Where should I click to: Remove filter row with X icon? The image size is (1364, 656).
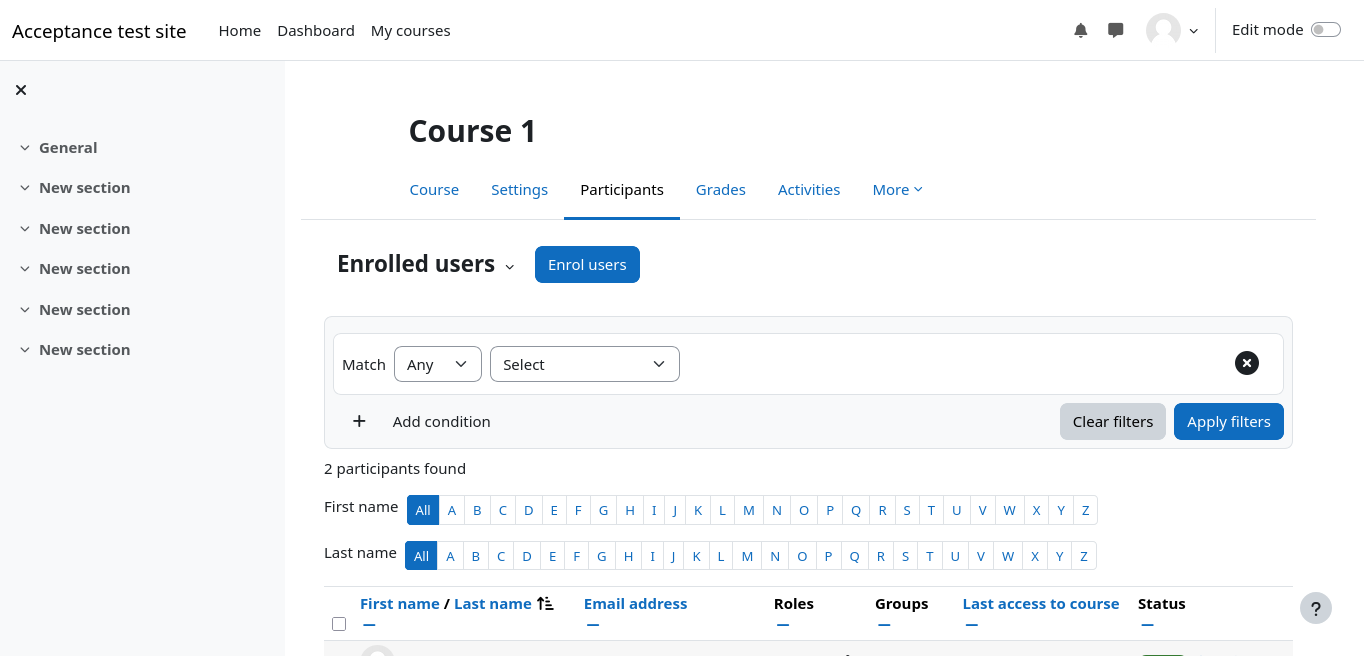(x=1246, y=363)
